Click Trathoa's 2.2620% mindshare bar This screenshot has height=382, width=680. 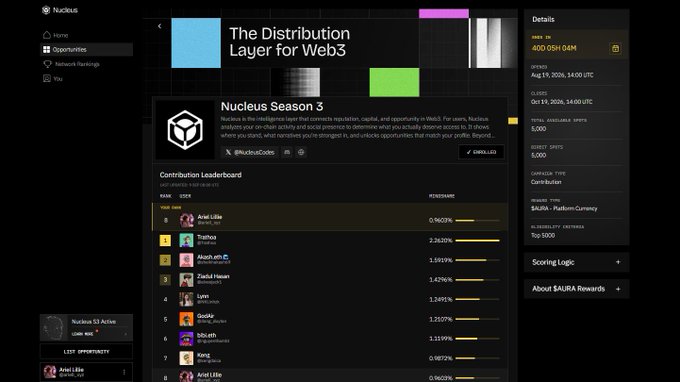(477, 240)
